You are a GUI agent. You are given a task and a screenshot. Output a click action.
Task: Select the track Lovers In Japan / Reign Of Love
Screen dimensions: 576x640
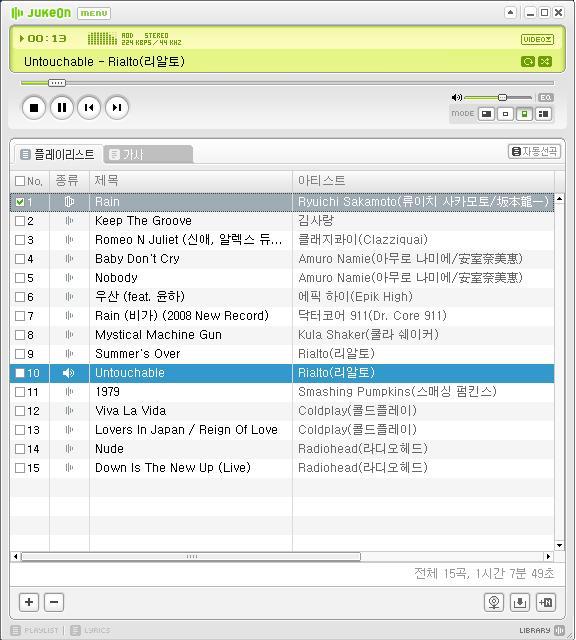pos(186,430)
